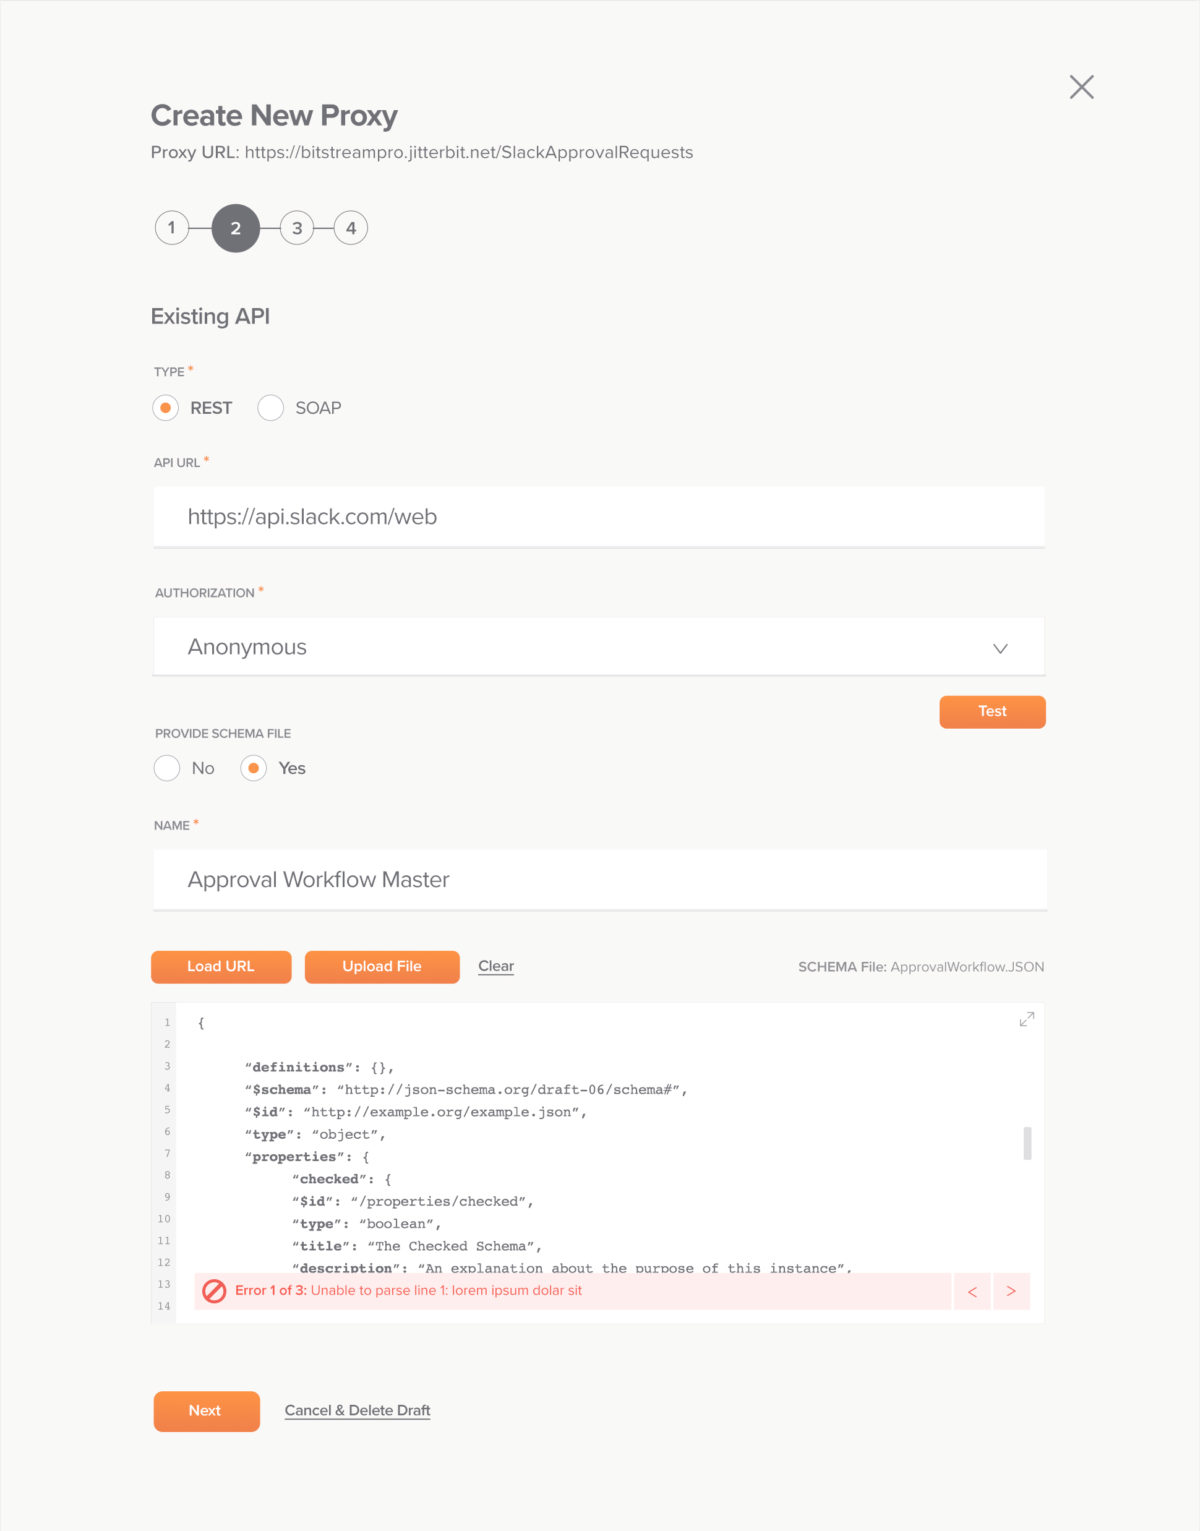Clear the loaded schema file
Image resolution: width=1200 pixels, height=1531 pixels.
(x=496, y=966)
